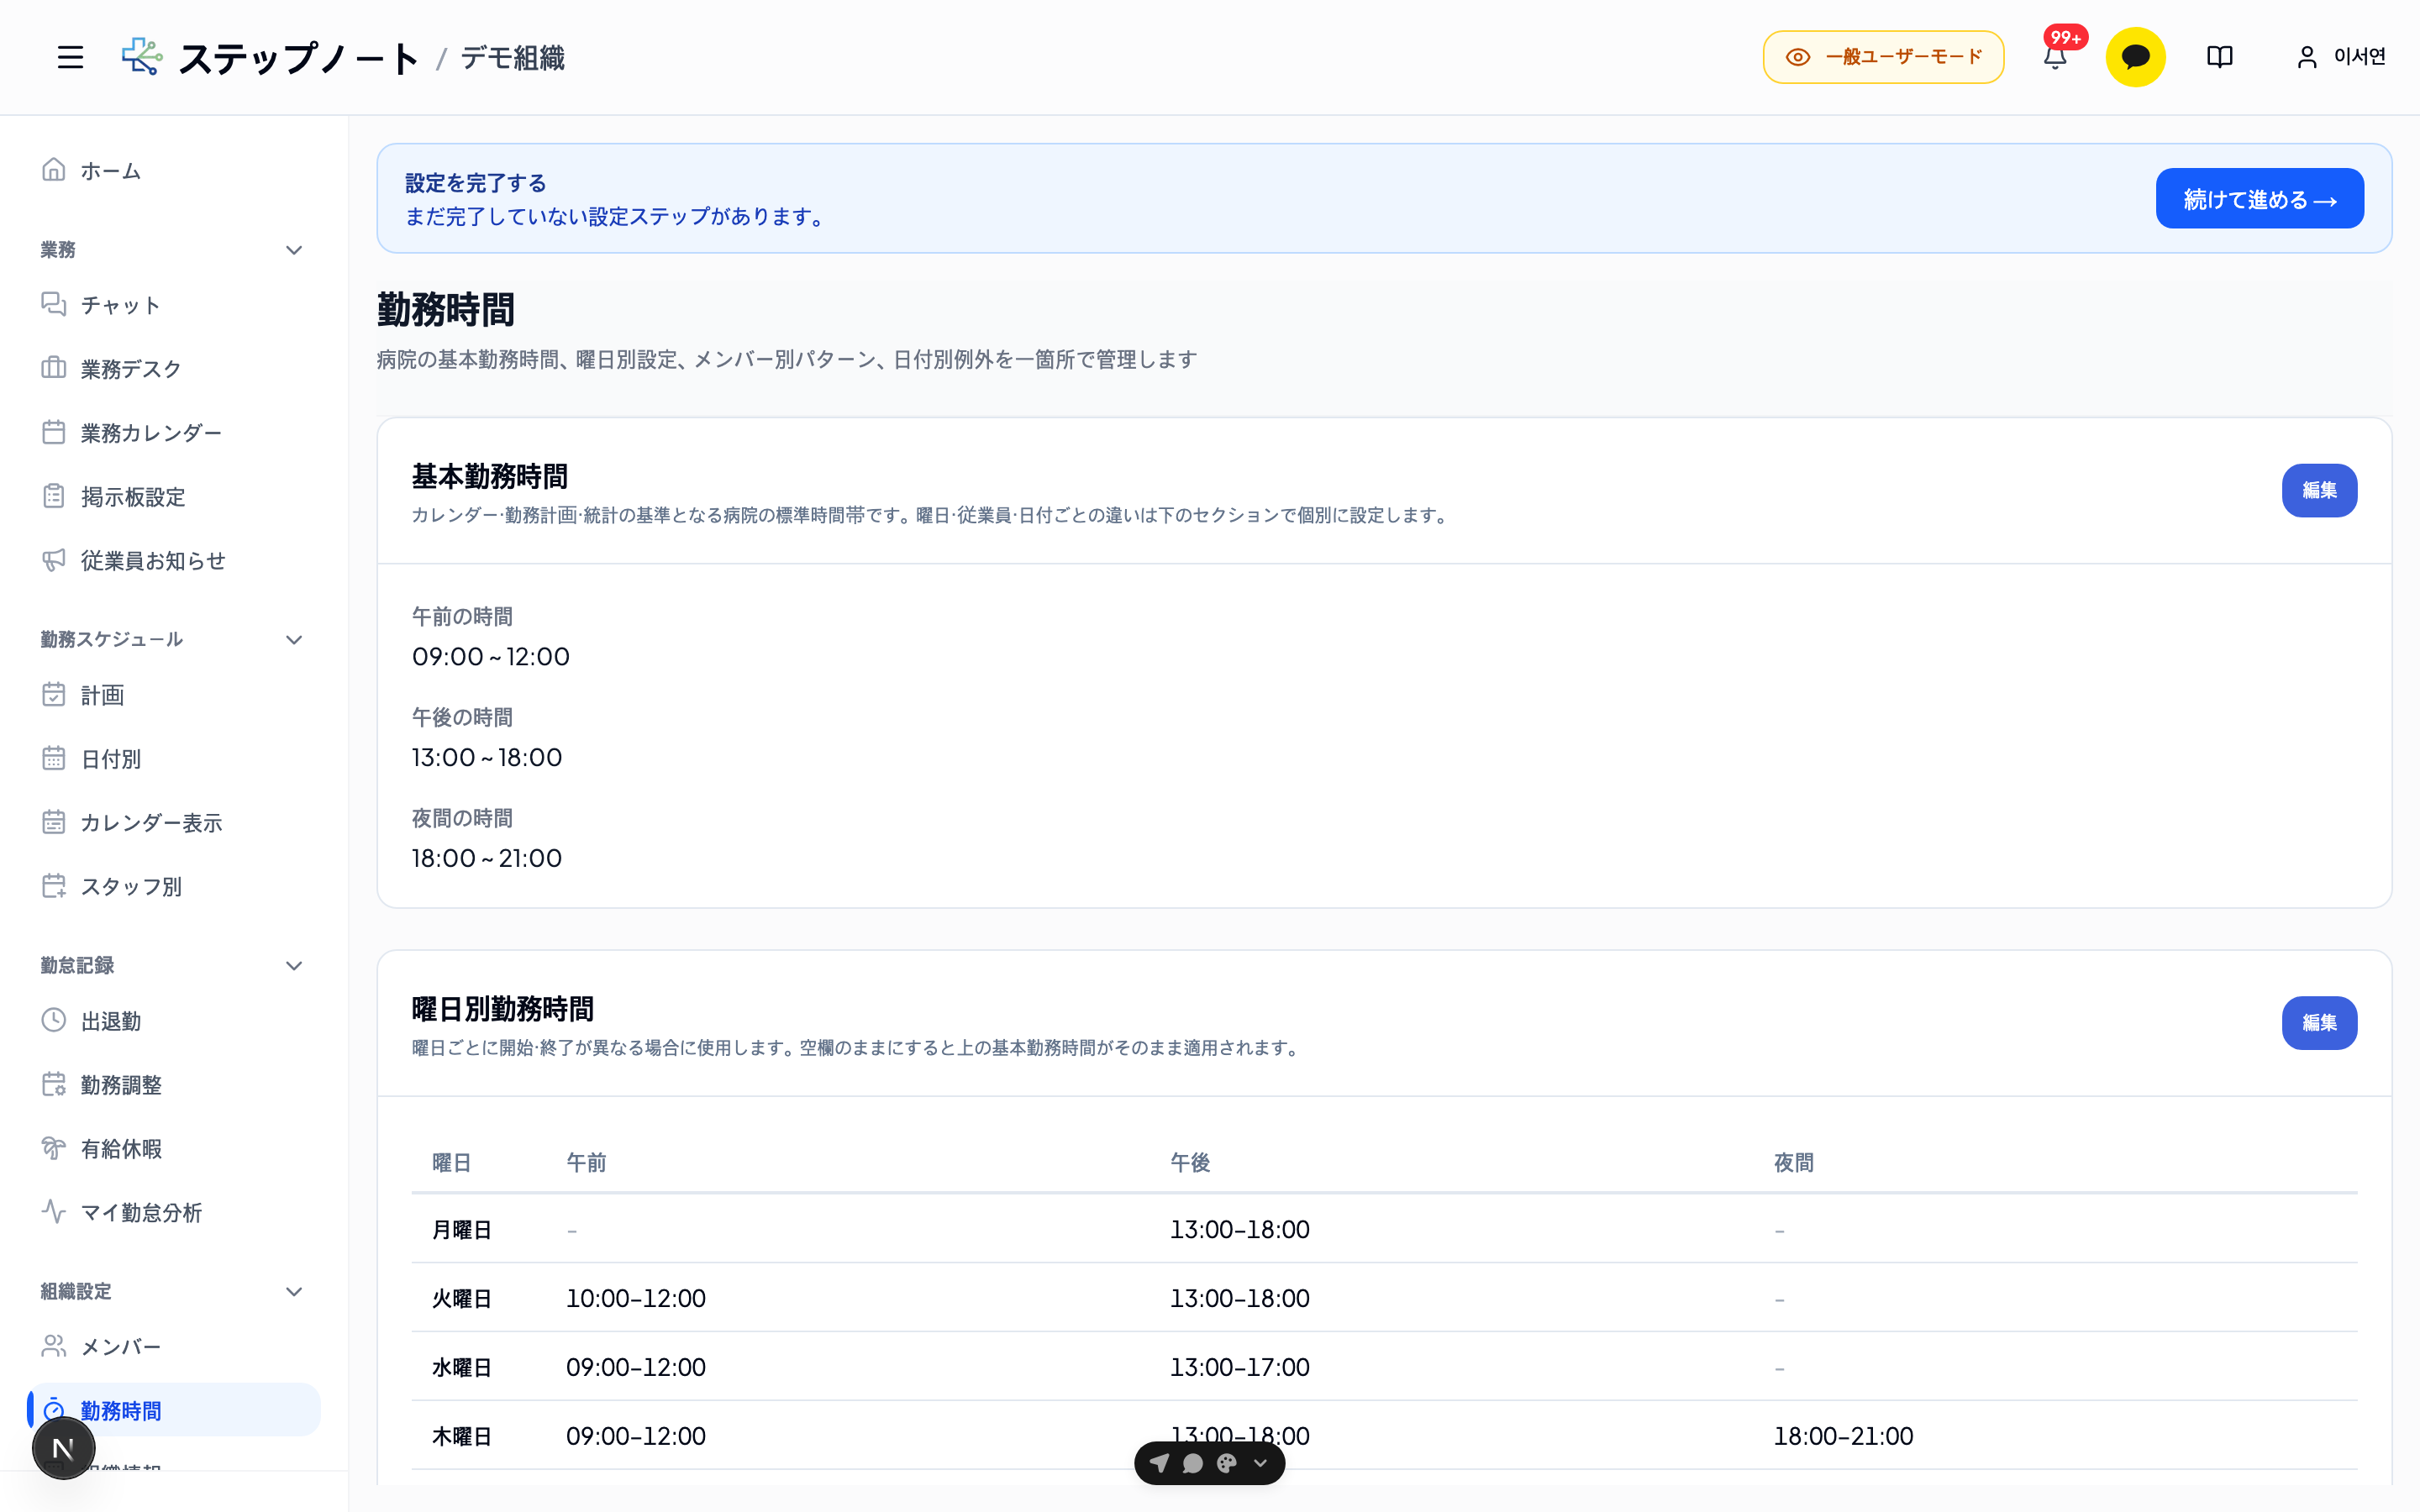Select the active 勤務時間 sidebar item
The image size is (2420, 1512).
[174, 1410]
